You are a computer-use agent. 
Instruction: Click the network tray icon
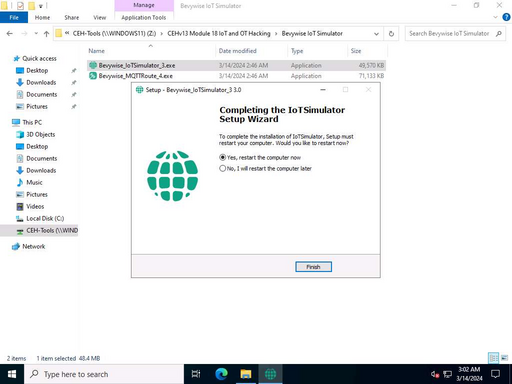tap(447, 374)
